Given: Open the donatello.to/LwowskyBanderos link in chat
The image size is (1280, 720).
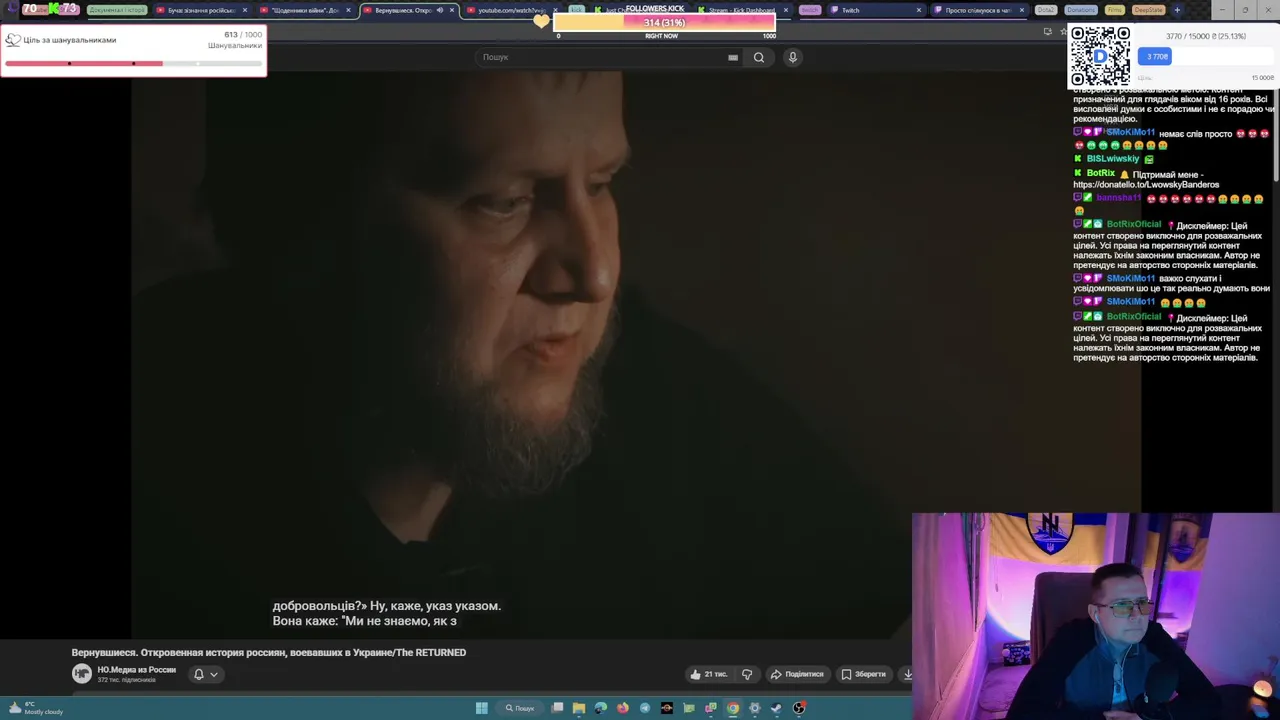Looking at the screenshot, I should point(1146,185).
